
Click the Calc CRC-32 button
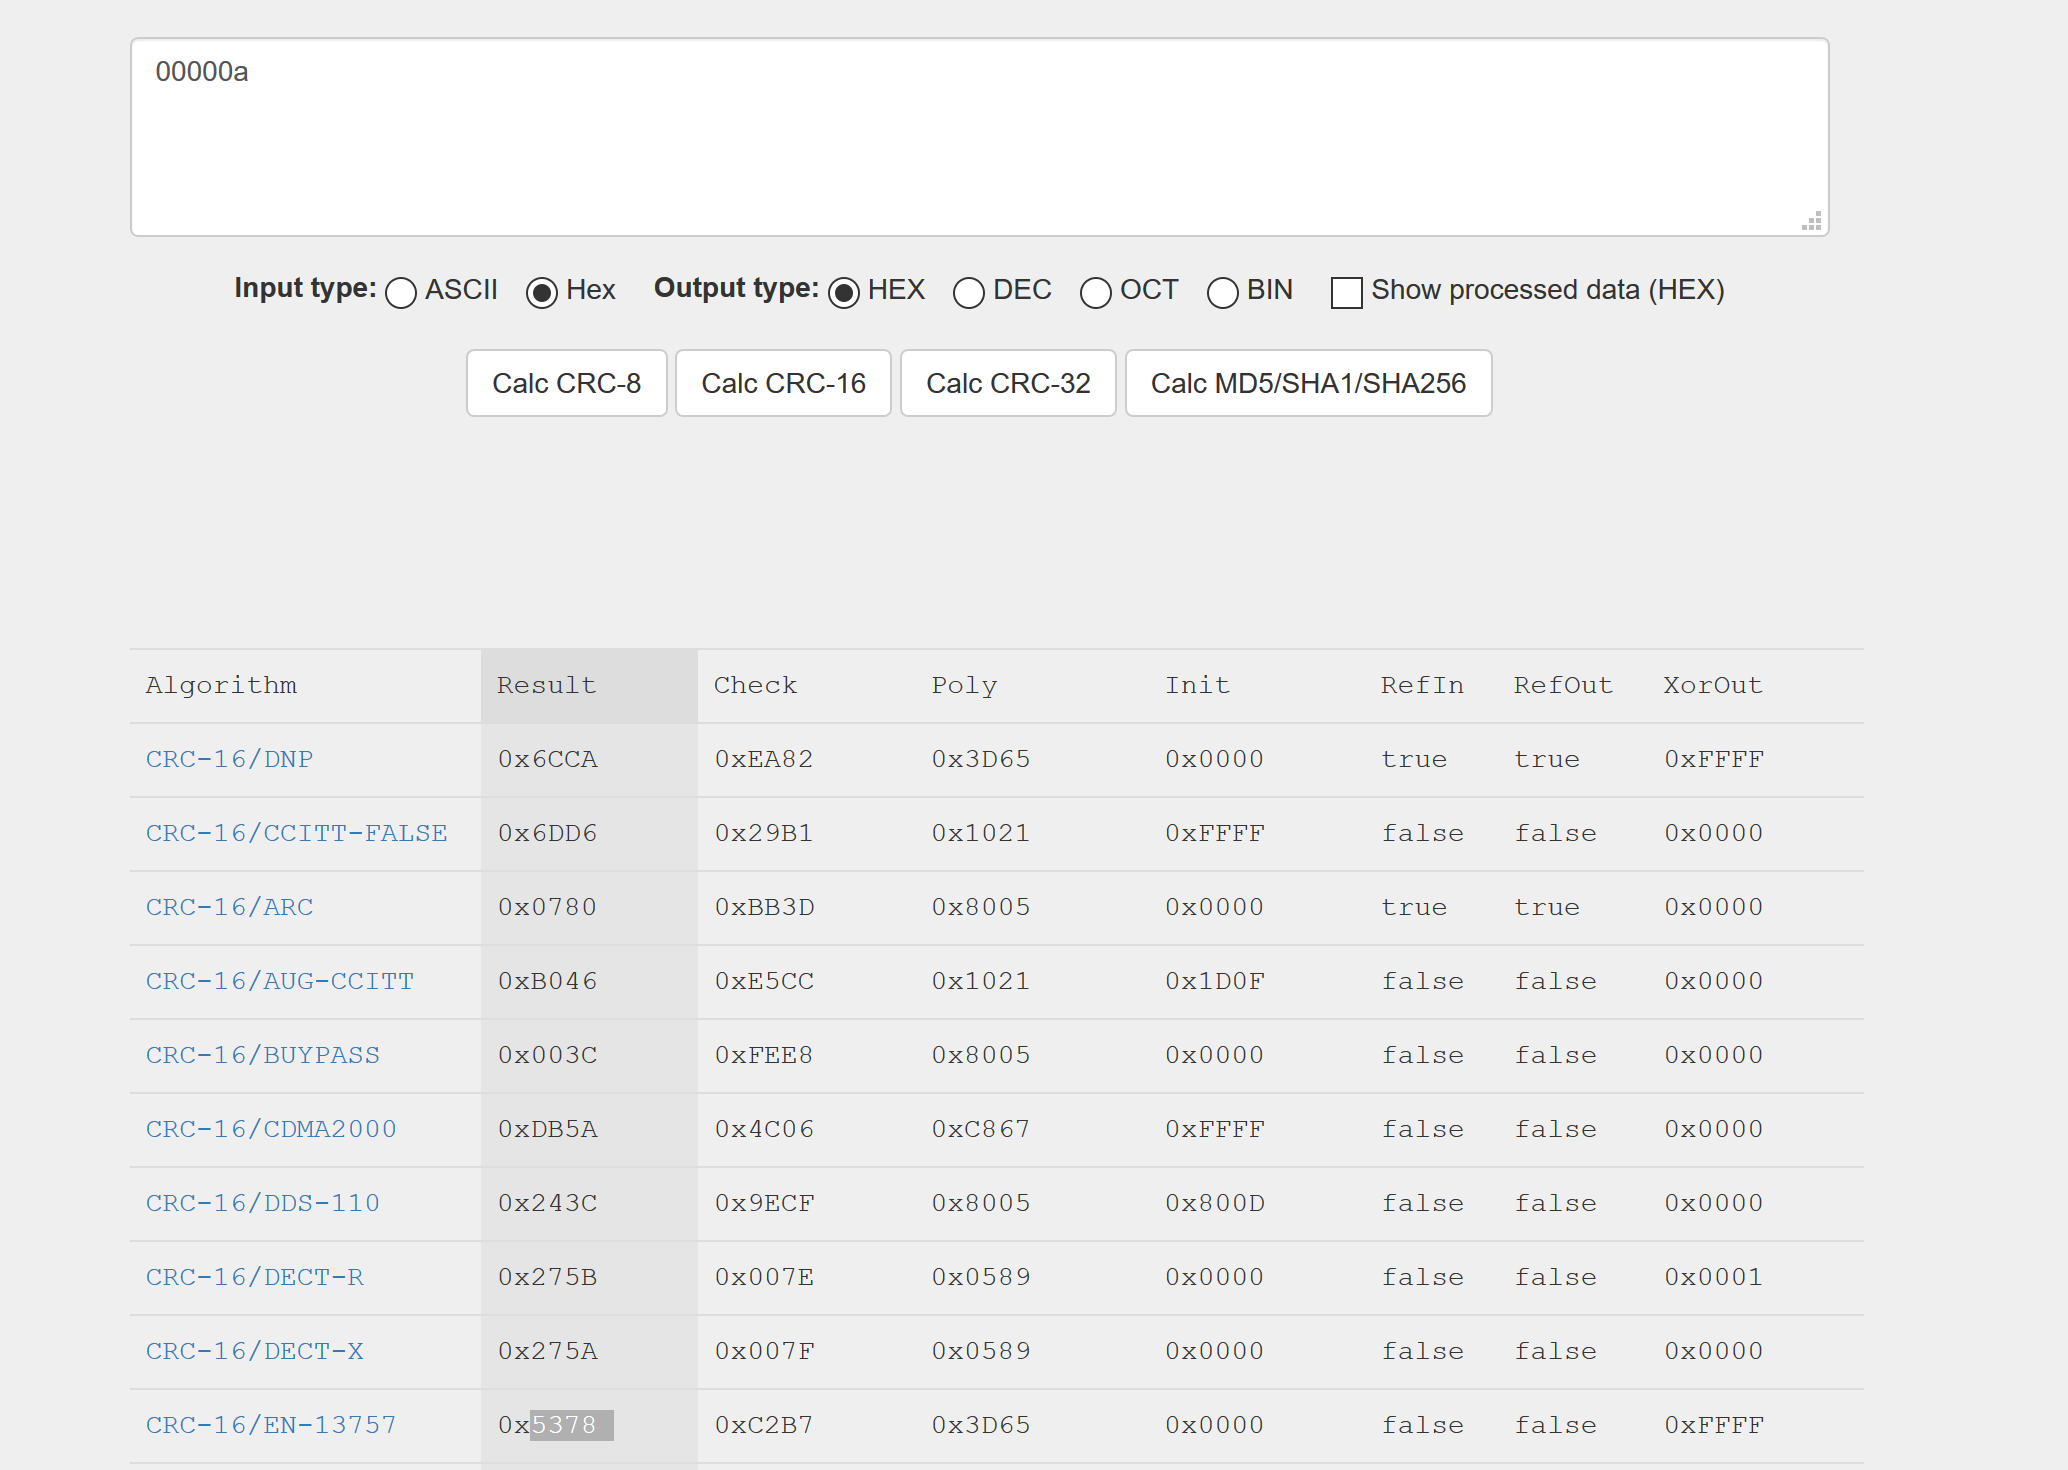click(1008, 383)
